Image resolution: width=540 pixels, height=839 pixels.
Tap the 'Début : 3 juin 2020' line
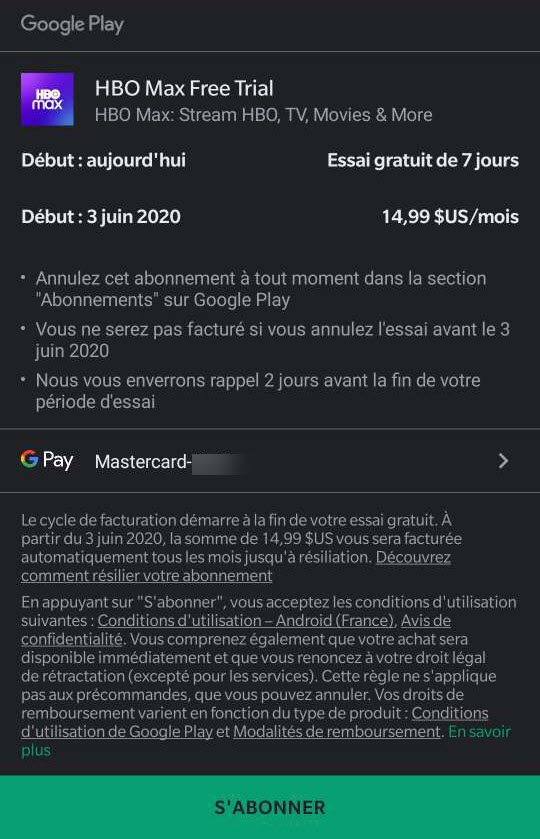pyautogui.click(x=101, y=217)
